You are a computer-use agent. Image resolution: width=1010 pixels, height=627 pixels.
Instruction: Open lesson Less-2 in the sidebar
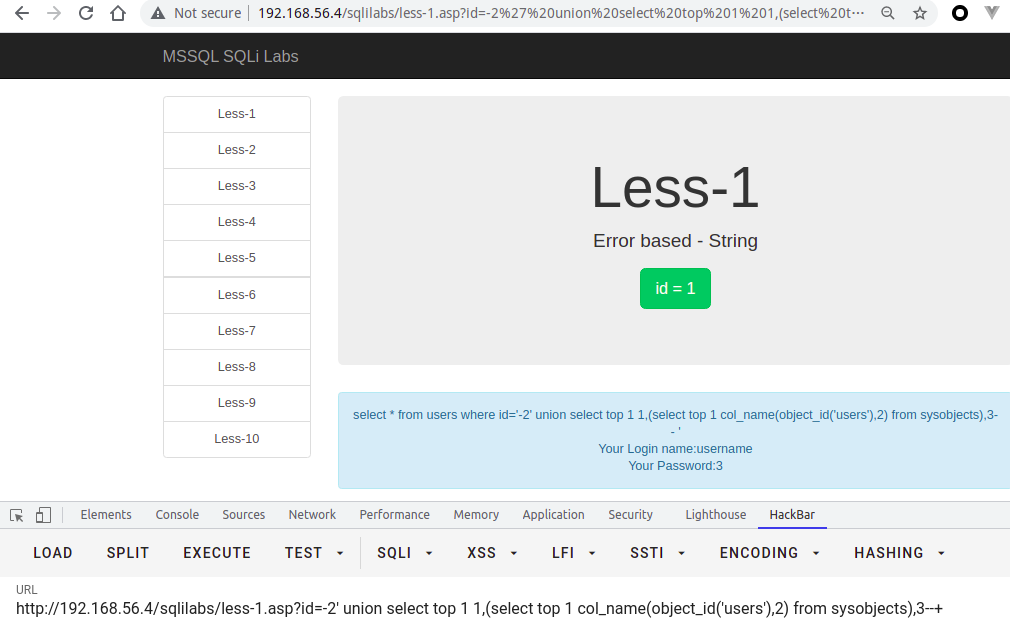point(237,150)
